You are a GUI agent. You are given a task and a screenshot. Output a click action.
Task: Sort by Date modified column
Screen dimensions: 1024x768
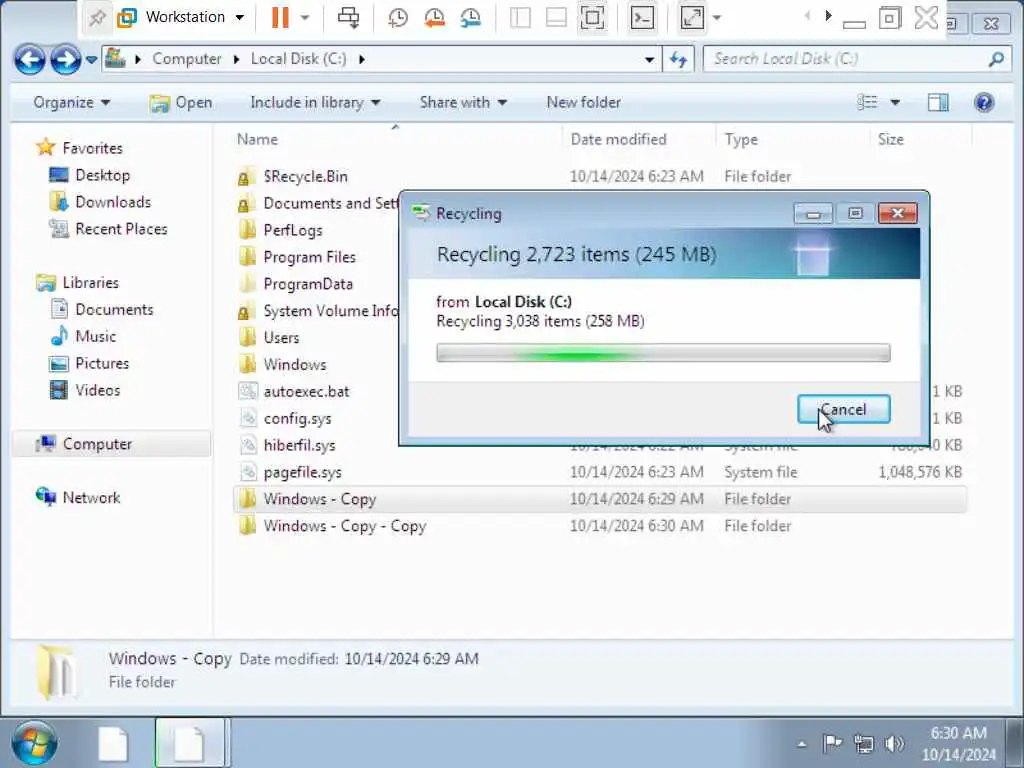pos(618,139)
